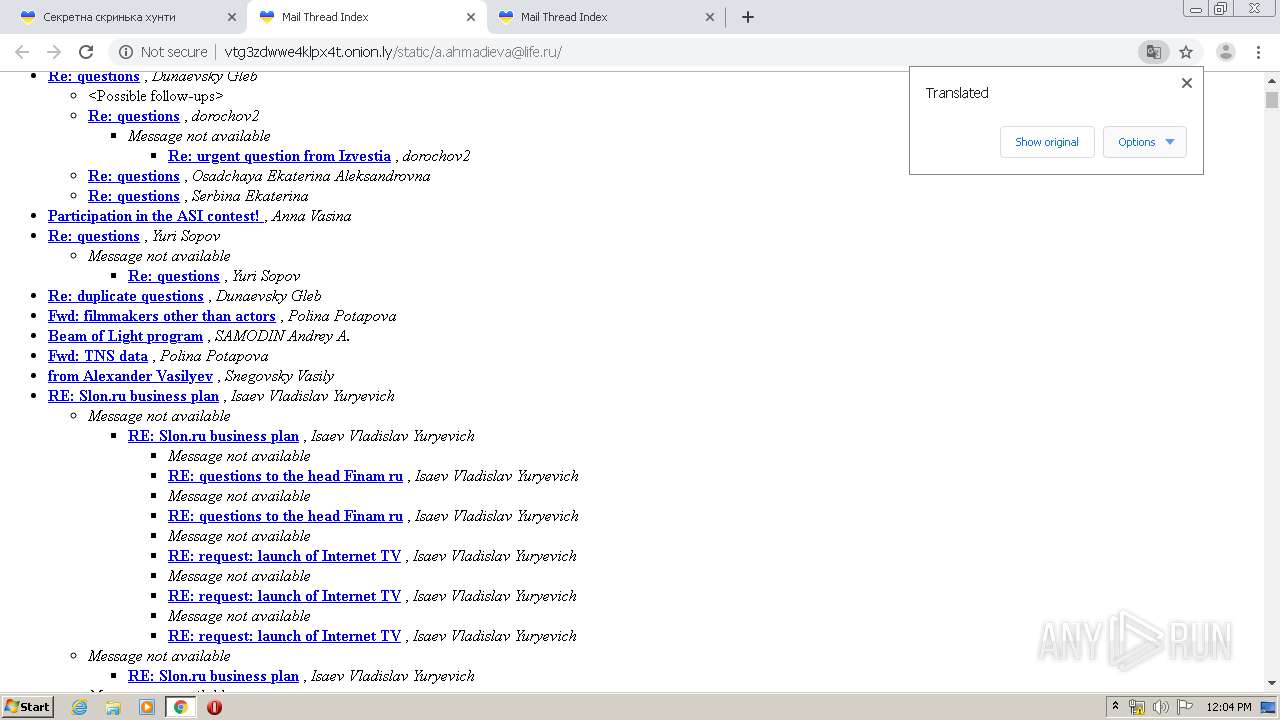The image size is (1280, 720).
Task: Open the Chrome profile avatar
Action: (1225, 52)
